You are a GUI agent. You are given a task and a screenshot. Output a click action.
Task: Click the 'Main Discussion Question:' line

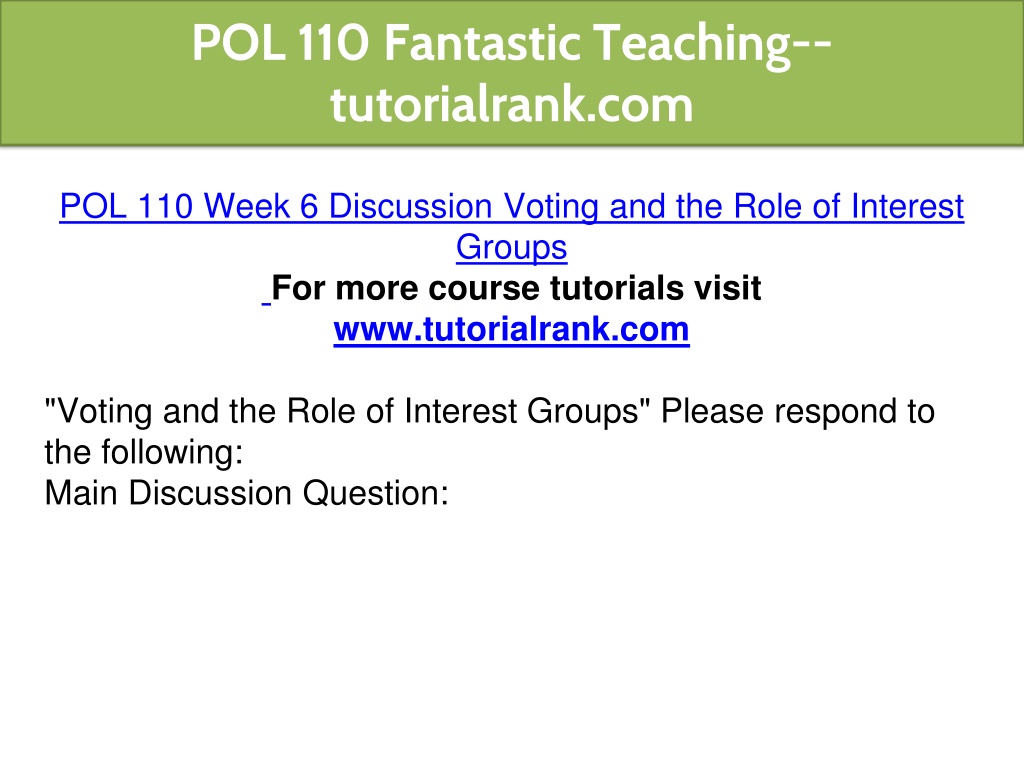pyautogui.click(x=247, y=493)
